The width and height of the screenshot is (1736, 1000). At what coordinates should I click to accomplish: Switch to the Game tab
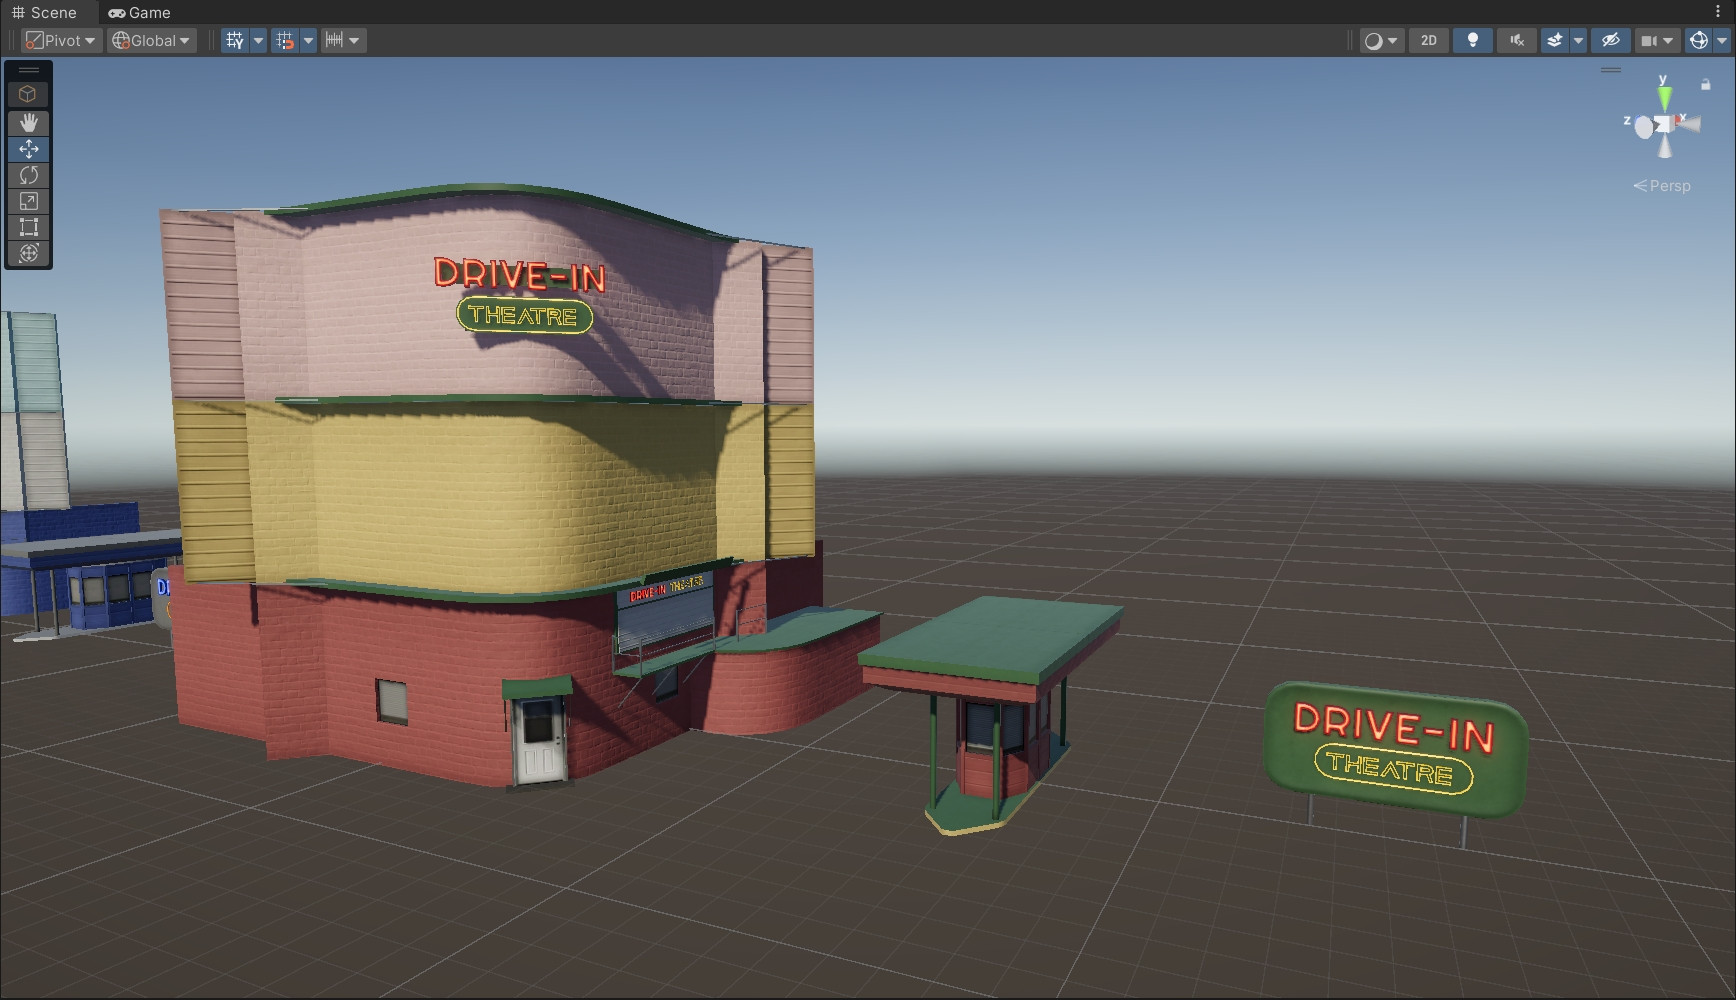coord(139,12)
